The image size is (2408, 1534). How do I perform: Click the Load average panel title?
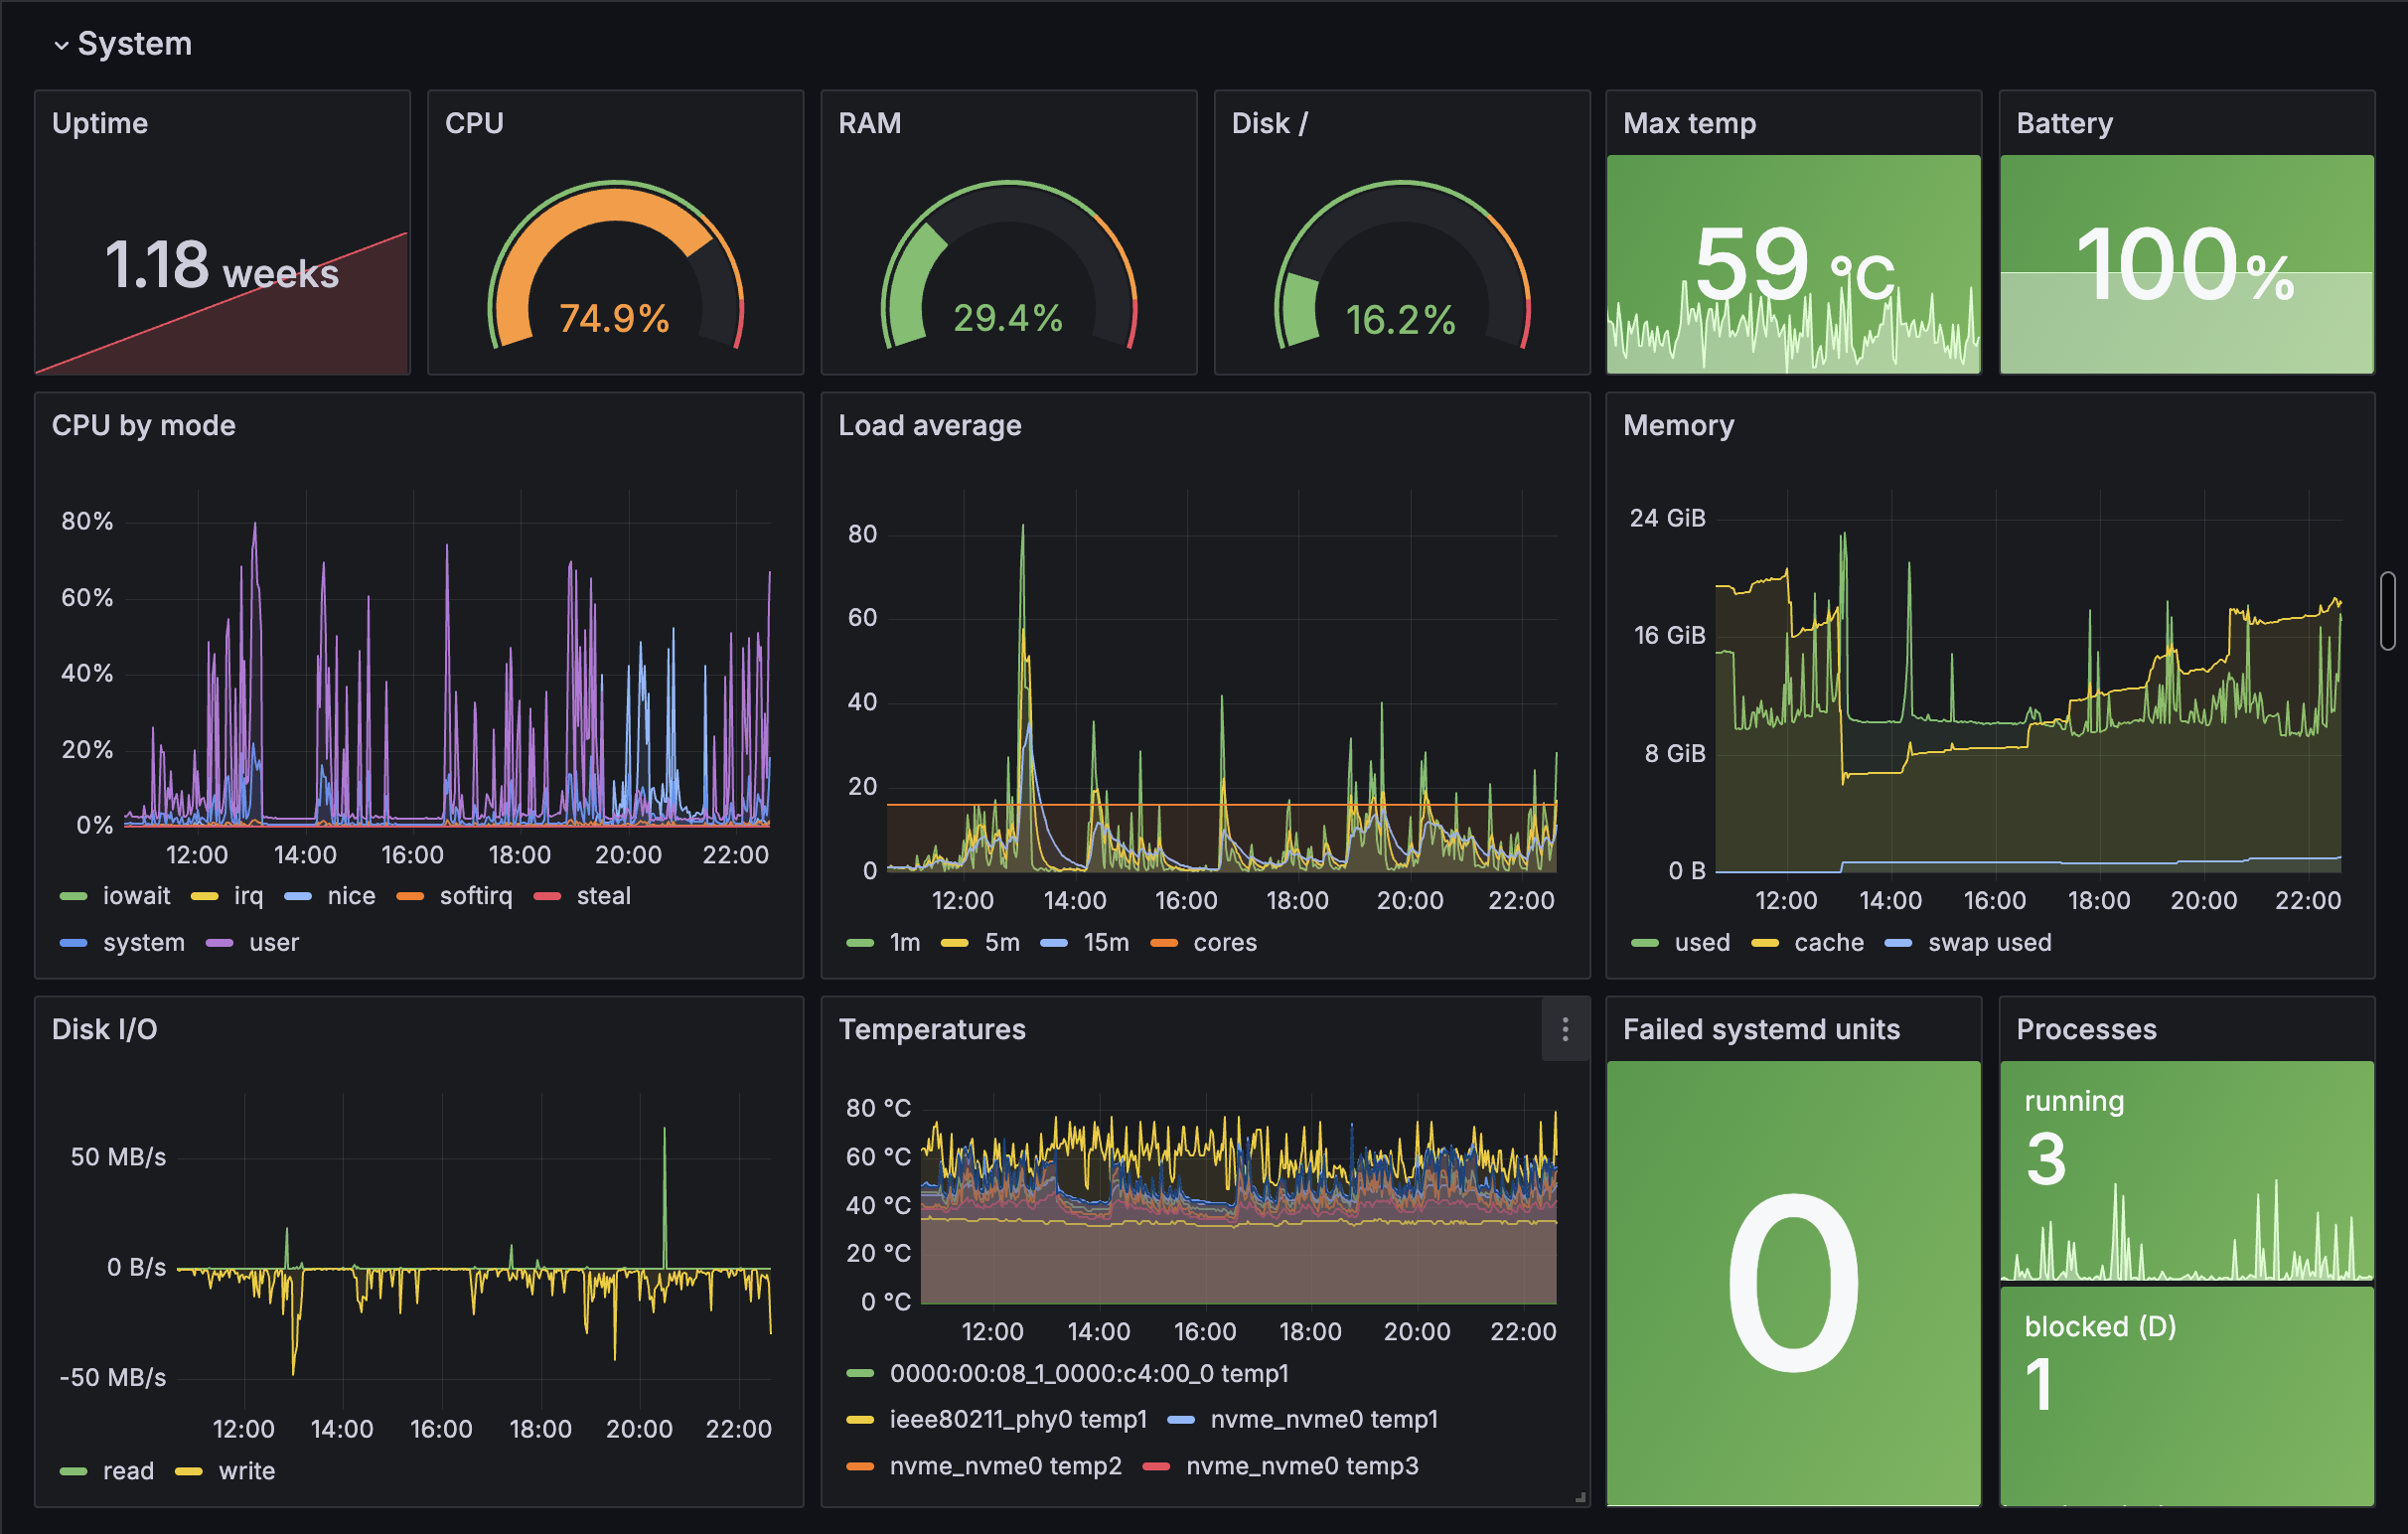[930, 425]
